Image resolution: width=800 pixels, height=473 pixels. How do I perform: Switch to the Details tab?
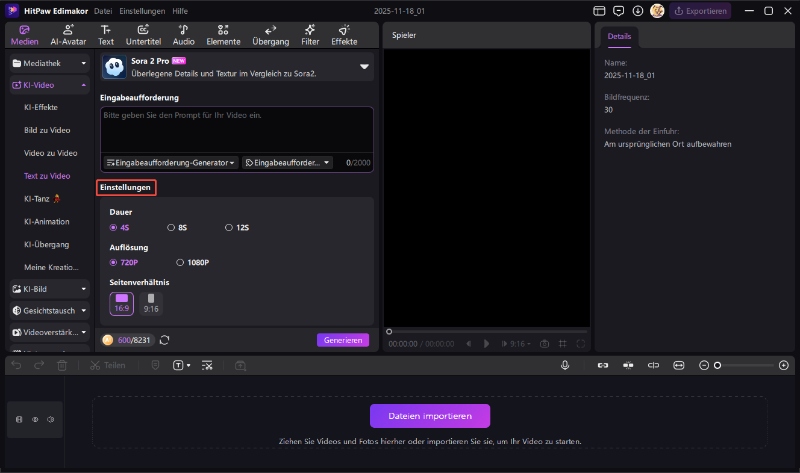click(x=619, y=37)
